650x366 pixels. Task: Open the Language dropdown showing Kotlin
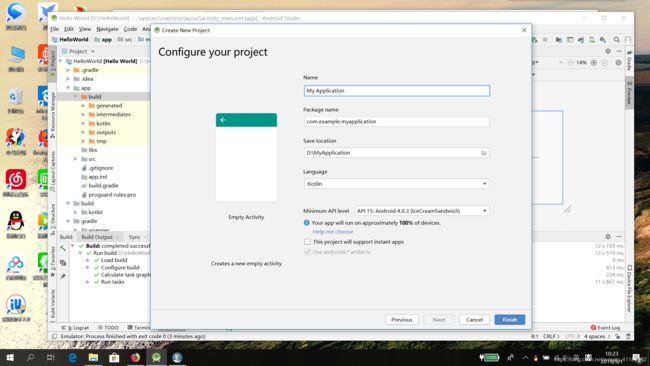click(x=397, y=184)
